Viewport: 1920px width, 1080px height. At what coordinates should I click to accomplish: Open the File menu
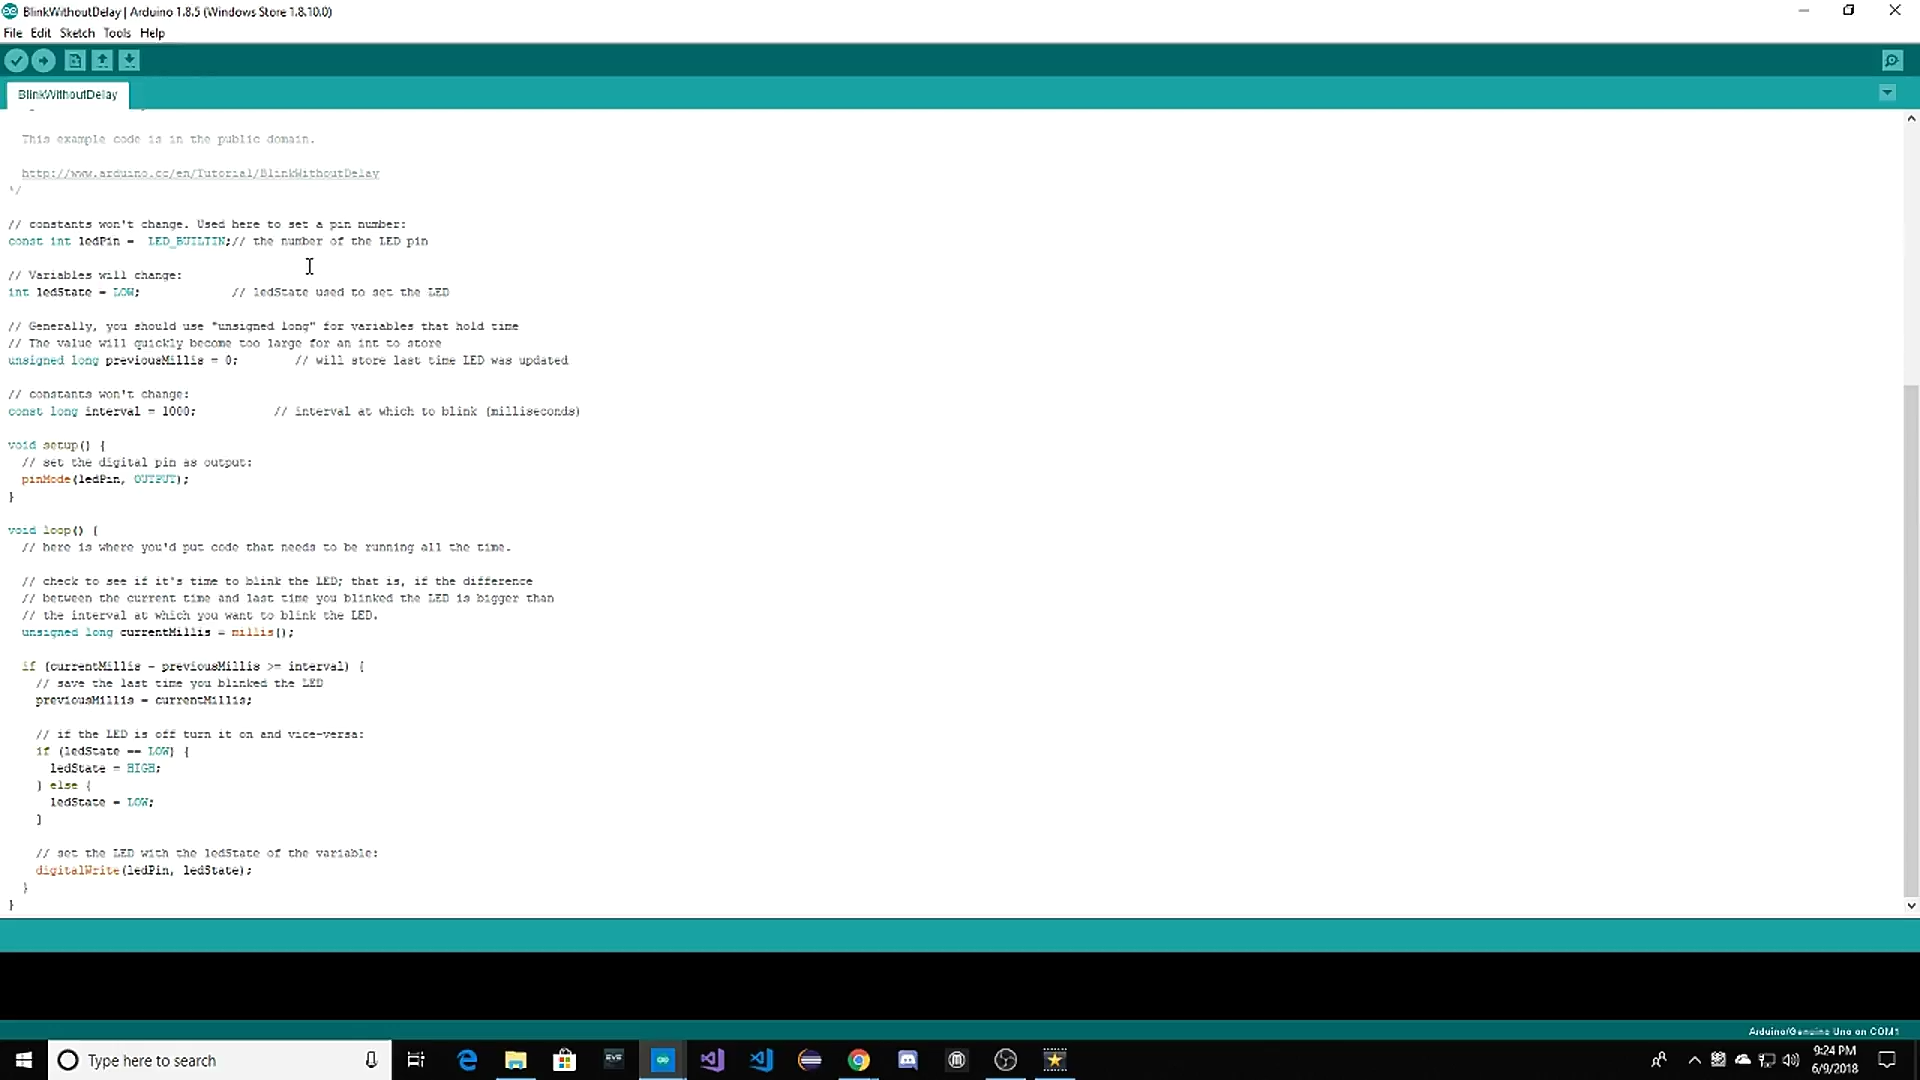(13, 33)
